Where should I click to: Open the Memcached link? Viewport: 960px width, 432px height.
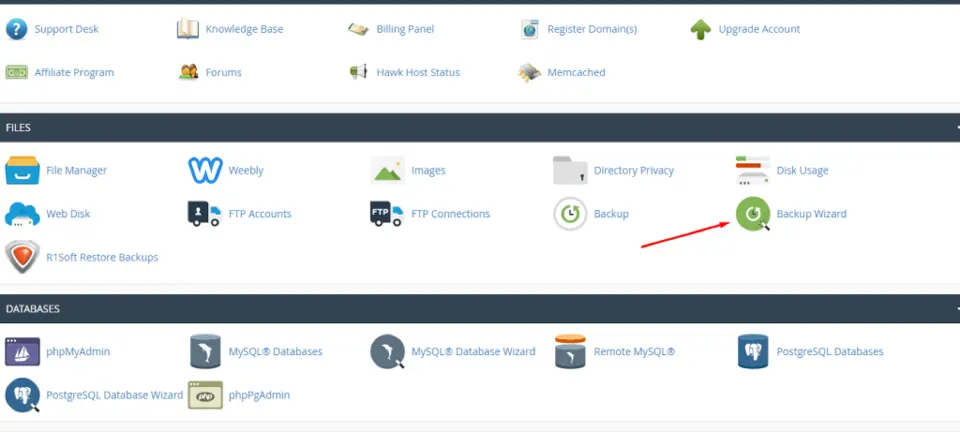(x=576, y=72)
